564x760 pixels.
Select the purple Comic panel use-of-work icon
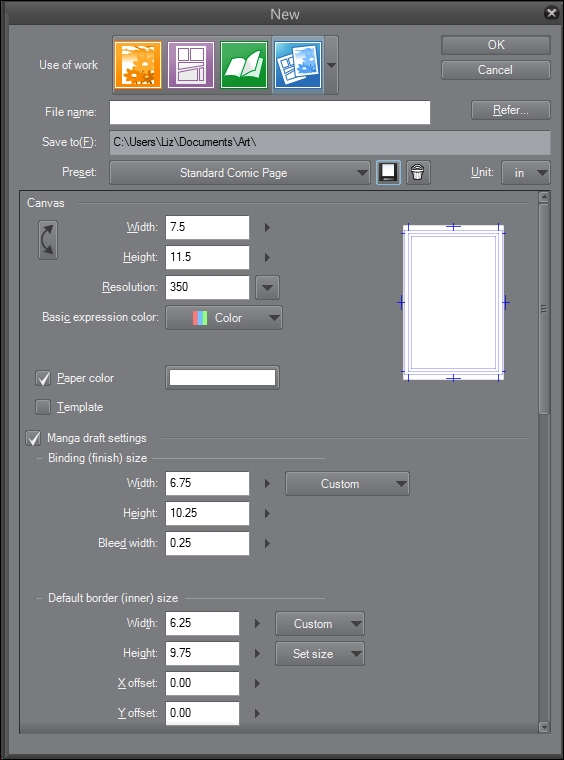(x=191, y=65)
